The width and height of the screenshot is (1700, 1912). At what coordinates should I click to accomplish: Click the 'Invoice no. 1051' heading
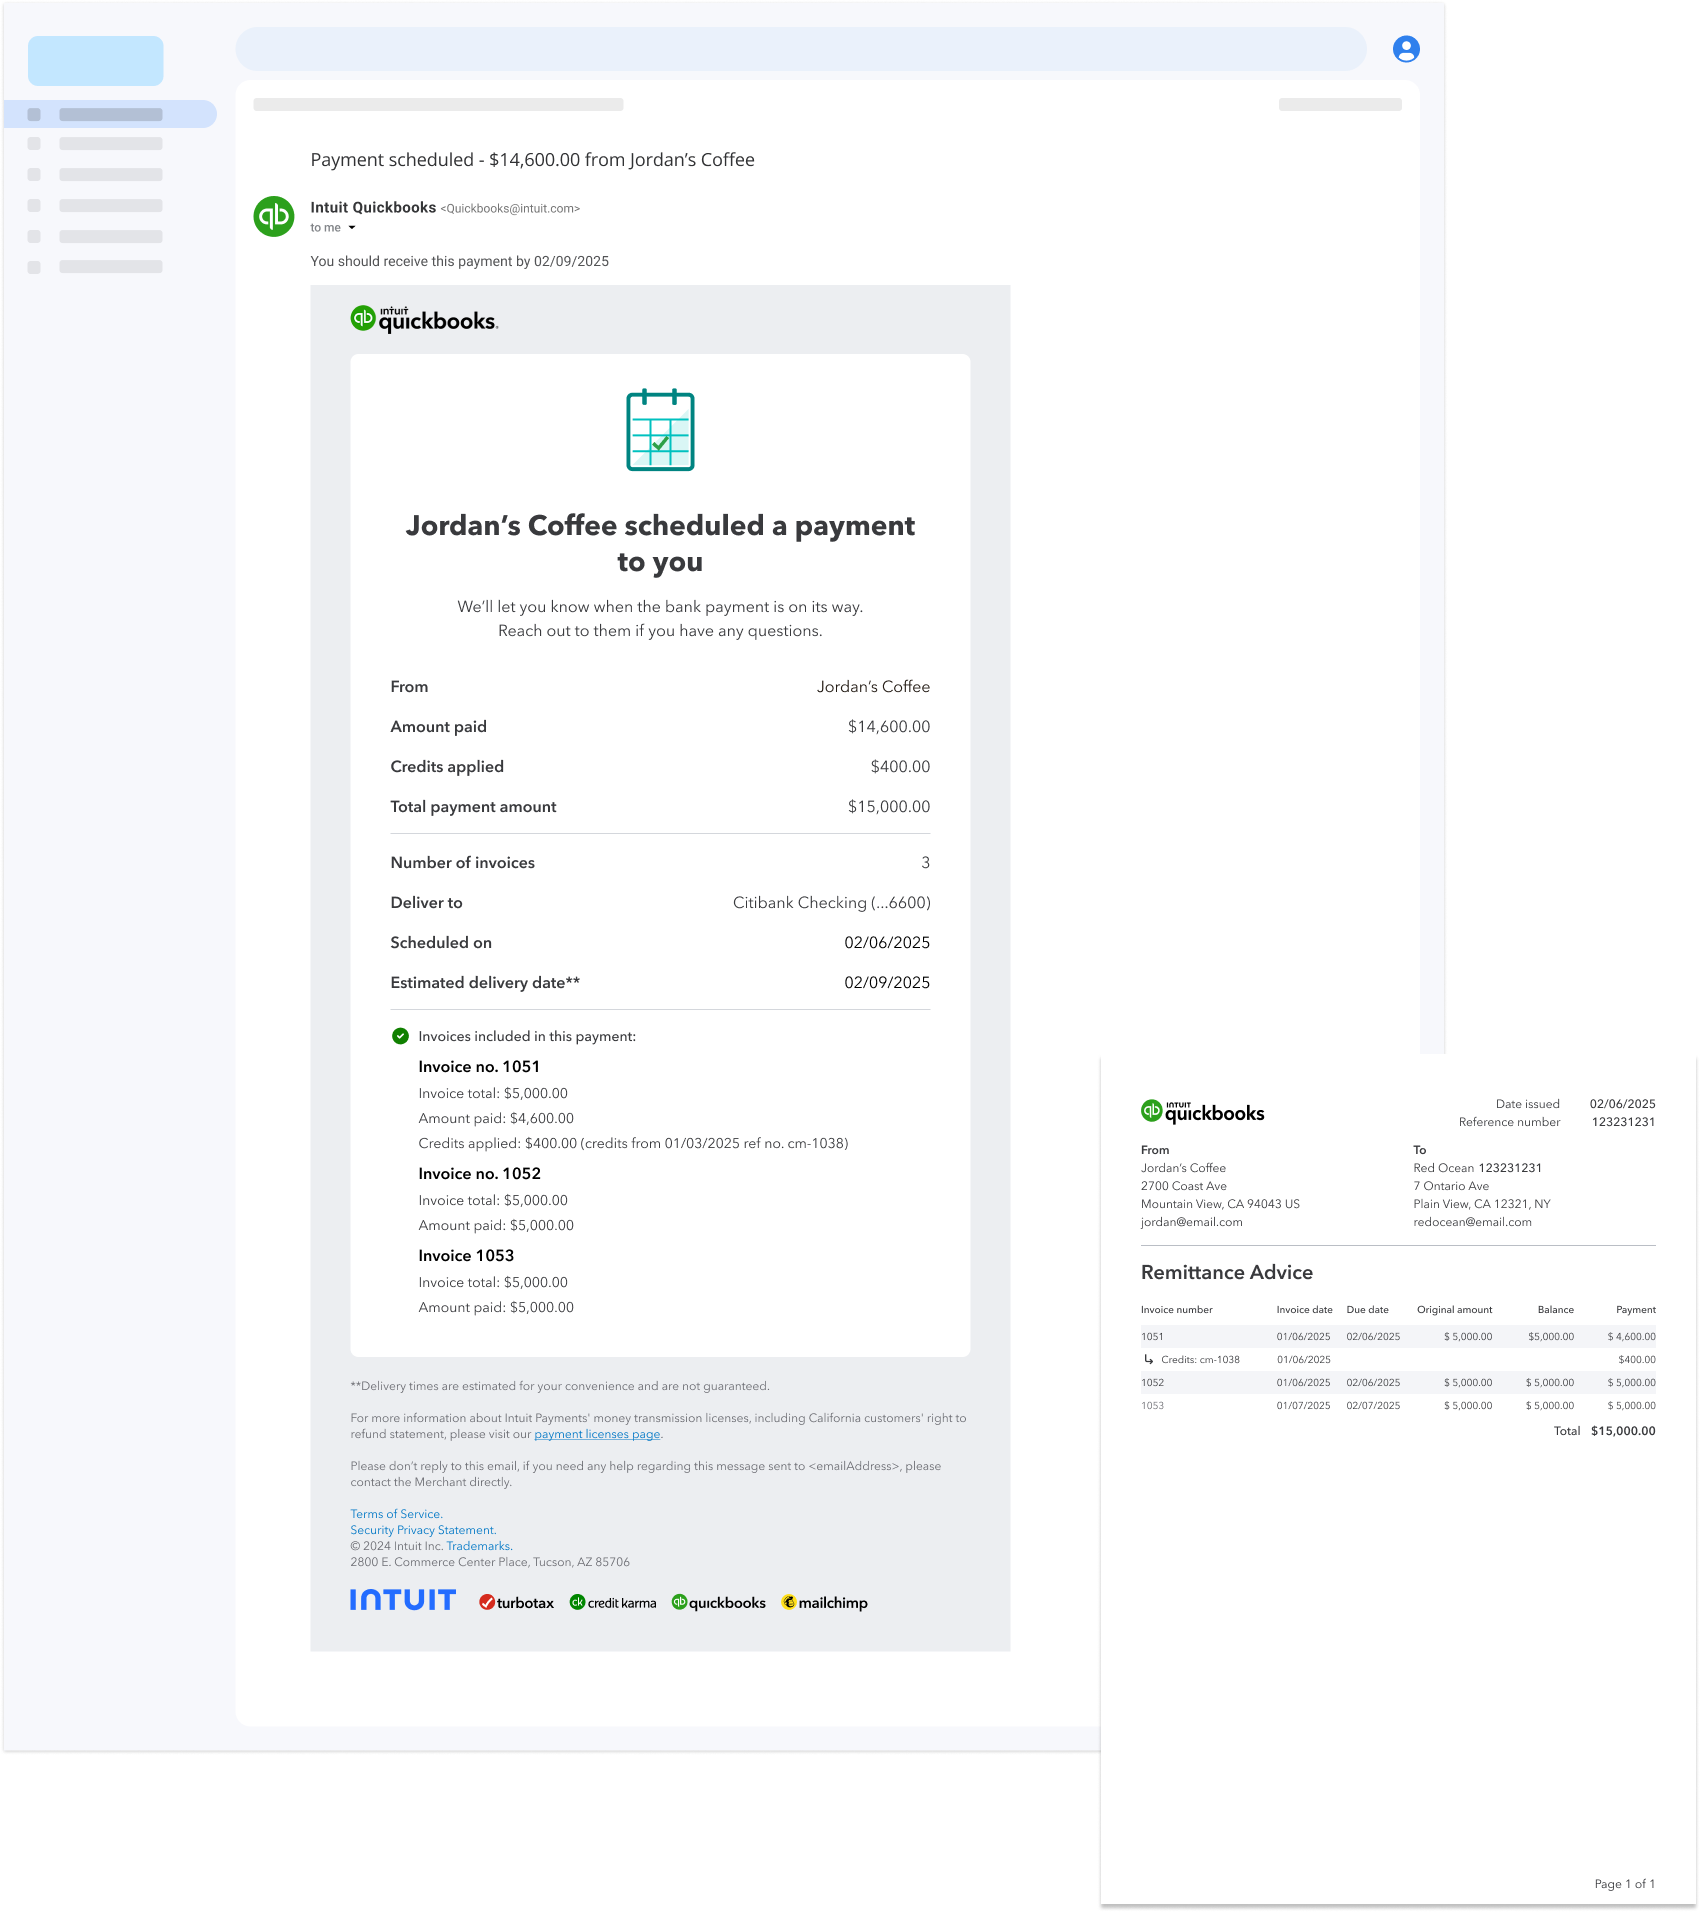[x=479, y=1066]
